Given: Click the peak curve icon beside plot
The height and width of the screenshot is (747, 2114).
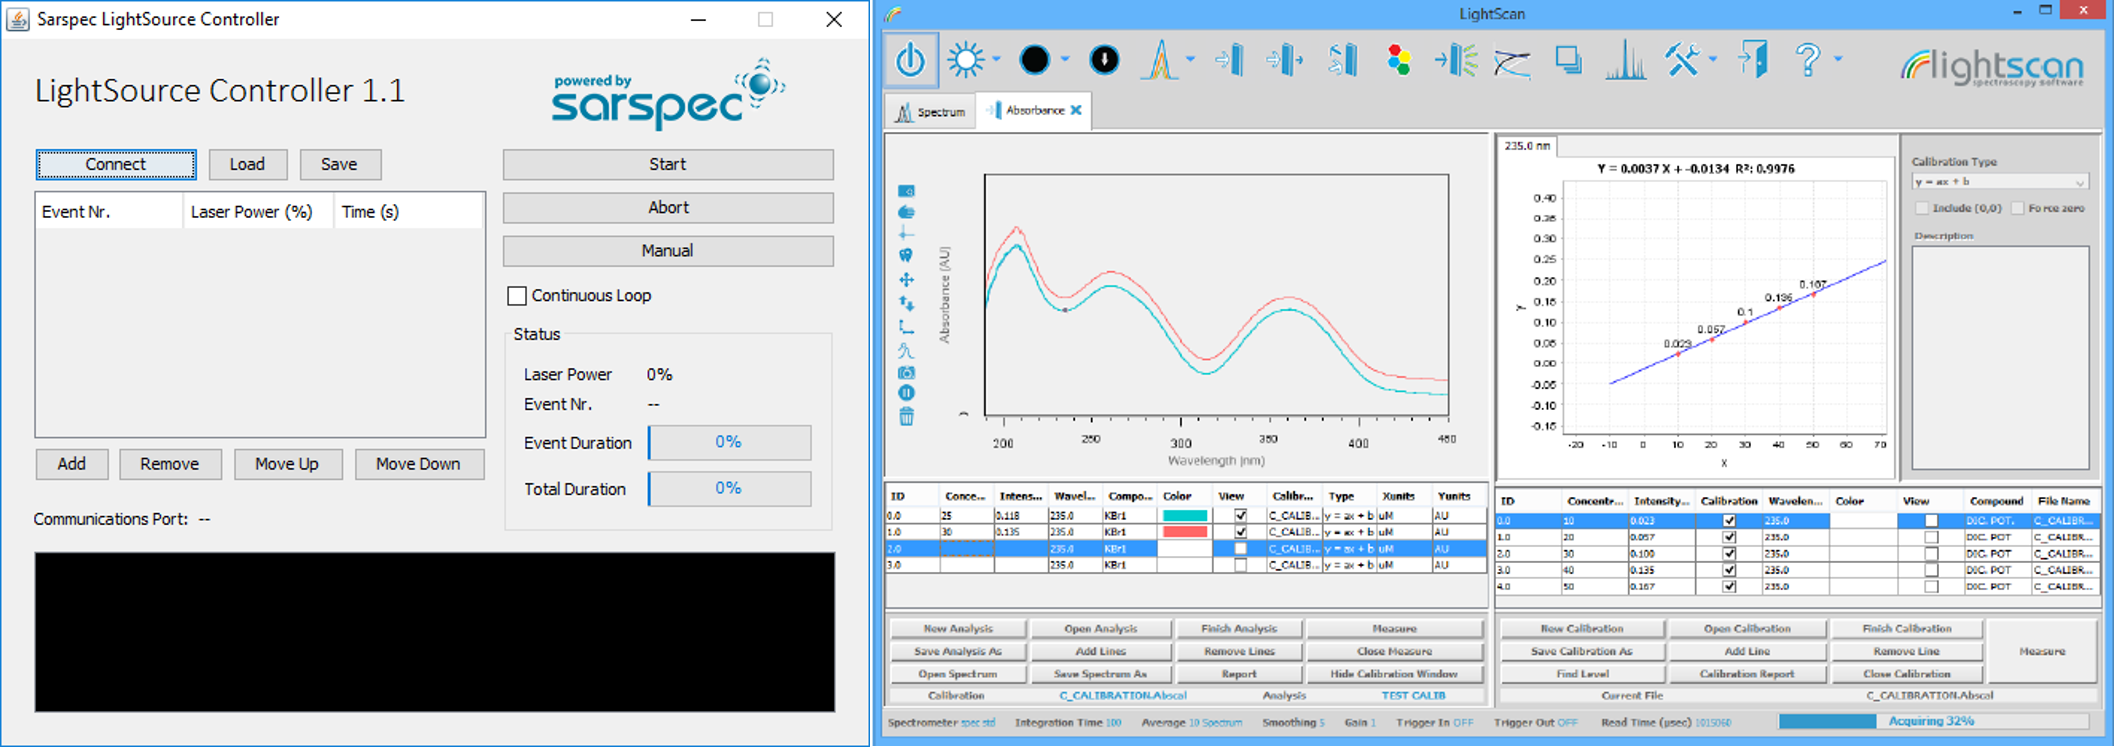Looking at the screenshot, I should click(x=906, y=350).
